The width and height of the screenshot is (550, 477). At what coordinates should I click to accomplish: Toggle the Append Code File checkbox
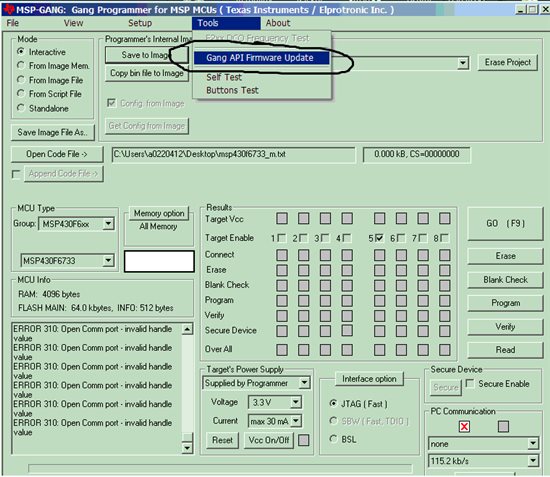pyautogui.click(x=16, y=174)
